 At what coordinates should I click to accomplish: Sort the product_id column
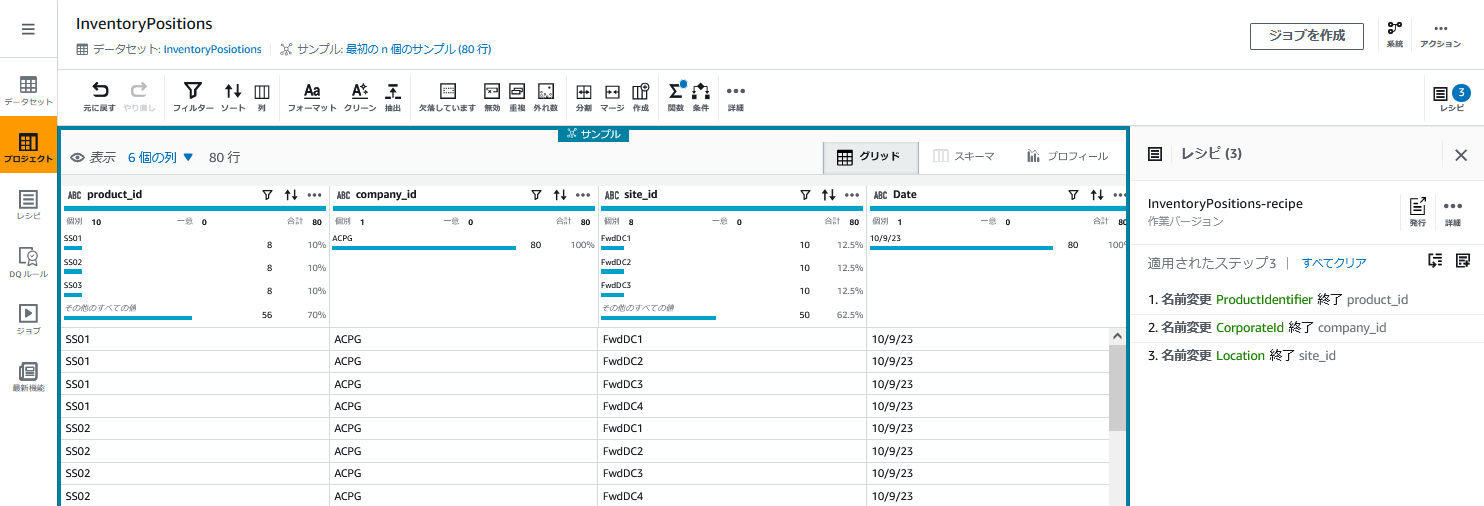[291, 195]
